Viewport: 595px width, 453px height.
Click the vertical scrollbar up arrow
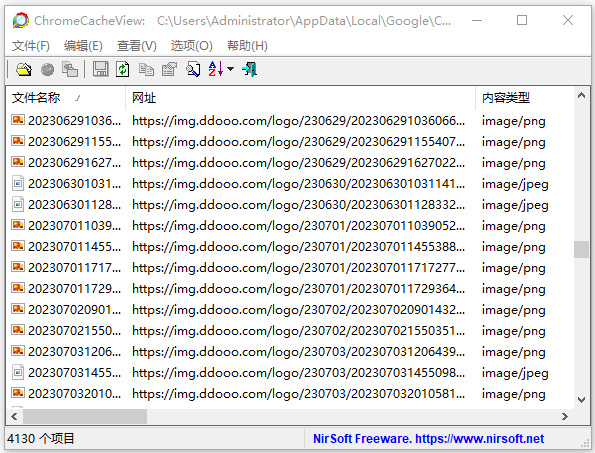581,95
